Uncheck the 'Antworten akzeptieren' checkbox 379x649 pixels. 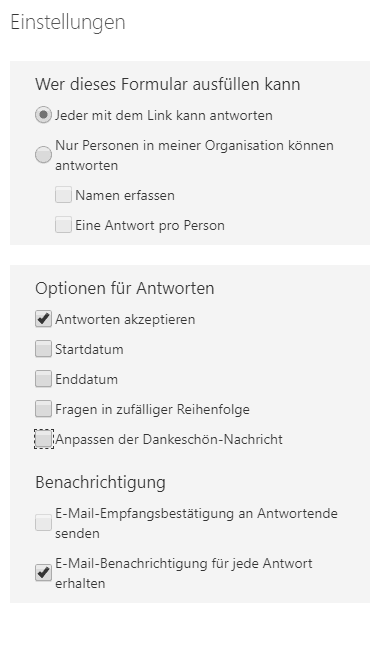coord(43,319)
